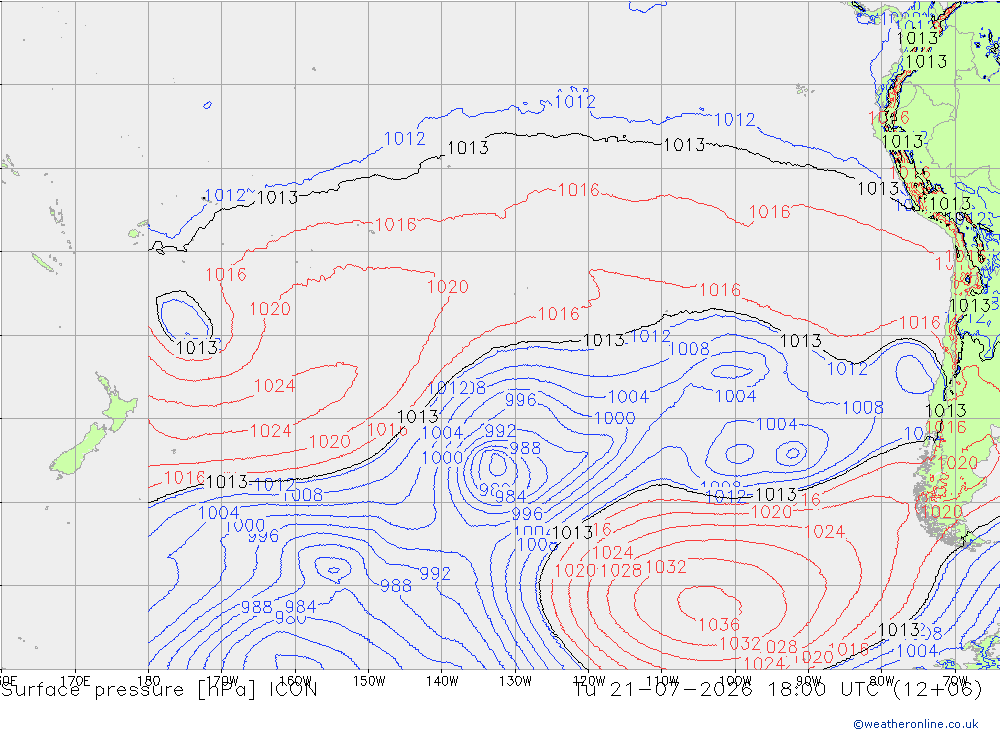Click the weatheronline.co.uk copyright link
Image resolution: width=1000 pixels, height=733 pixels.
click(x=916, y=724)
